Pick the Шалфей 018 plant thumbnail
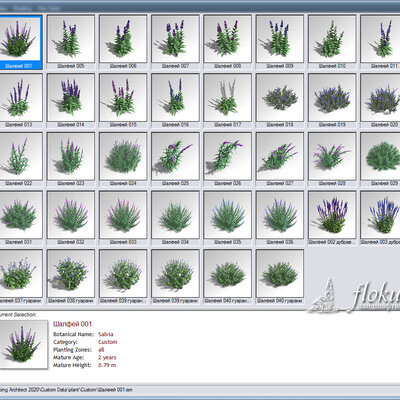400x400 pixels. [280, 97]
